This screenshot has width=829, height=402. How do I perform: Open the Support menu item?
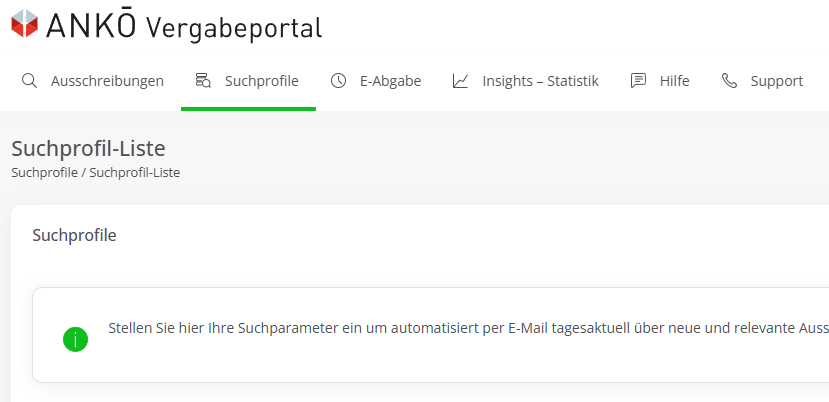coord(777,81)
